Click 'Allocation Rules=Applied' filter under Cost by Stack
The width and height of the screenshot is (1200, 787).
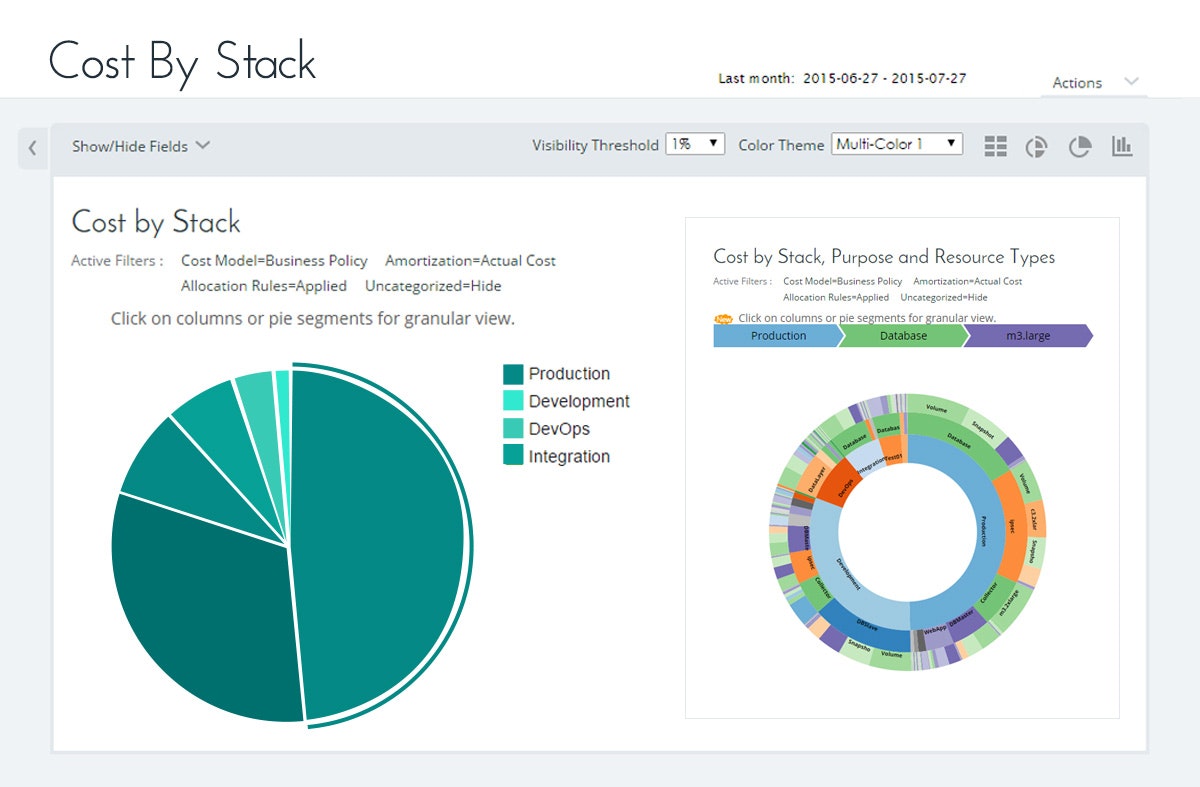pyautogui.click(x=264, y=286)
